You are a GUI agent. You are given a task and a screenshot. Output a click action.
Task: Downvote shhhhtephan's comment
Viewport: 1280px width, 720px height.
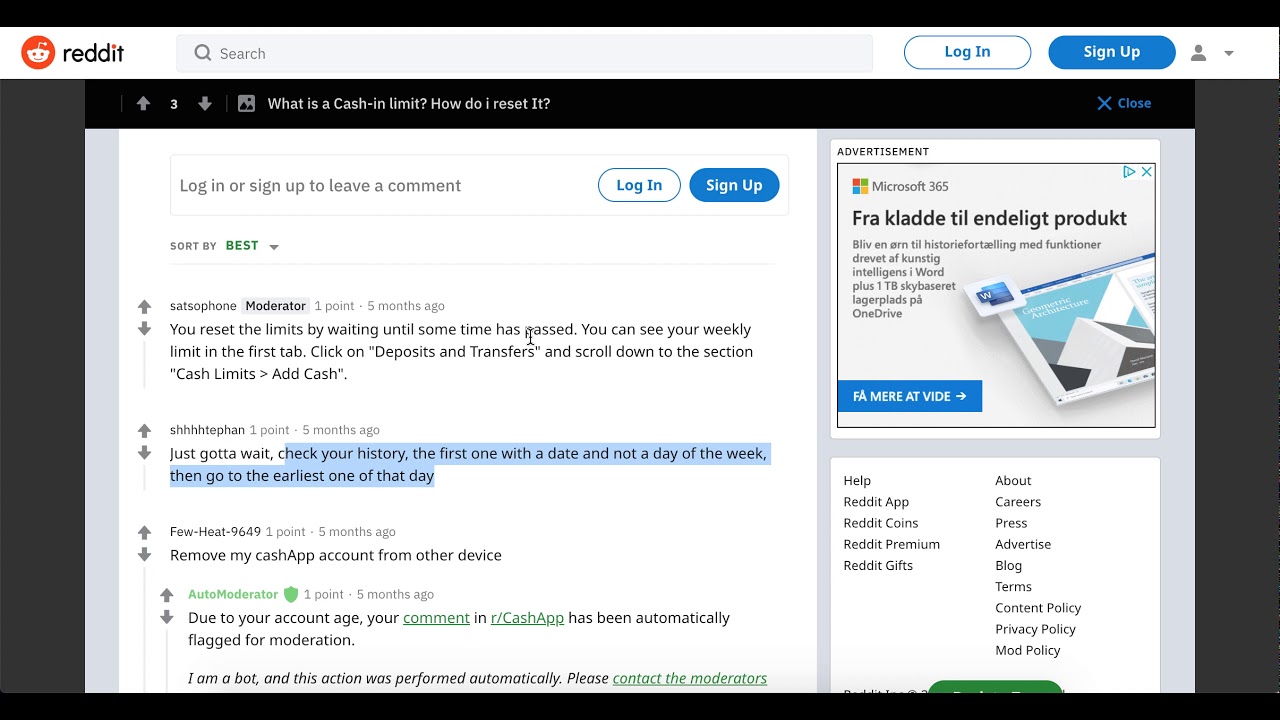click(x=144, y=453)
